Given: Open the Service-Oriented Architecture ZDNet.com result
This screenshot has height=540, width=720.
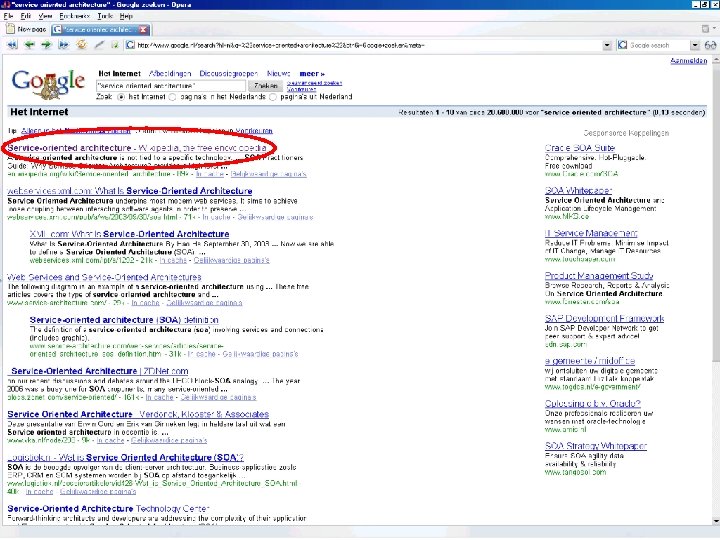Looking at the screenshot, I should [99, 371].
